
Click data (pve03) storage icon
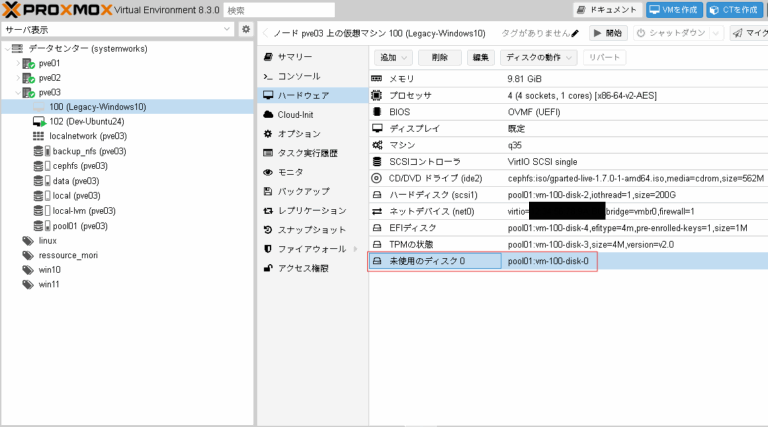pyautogui.click(x=42, y=181)
